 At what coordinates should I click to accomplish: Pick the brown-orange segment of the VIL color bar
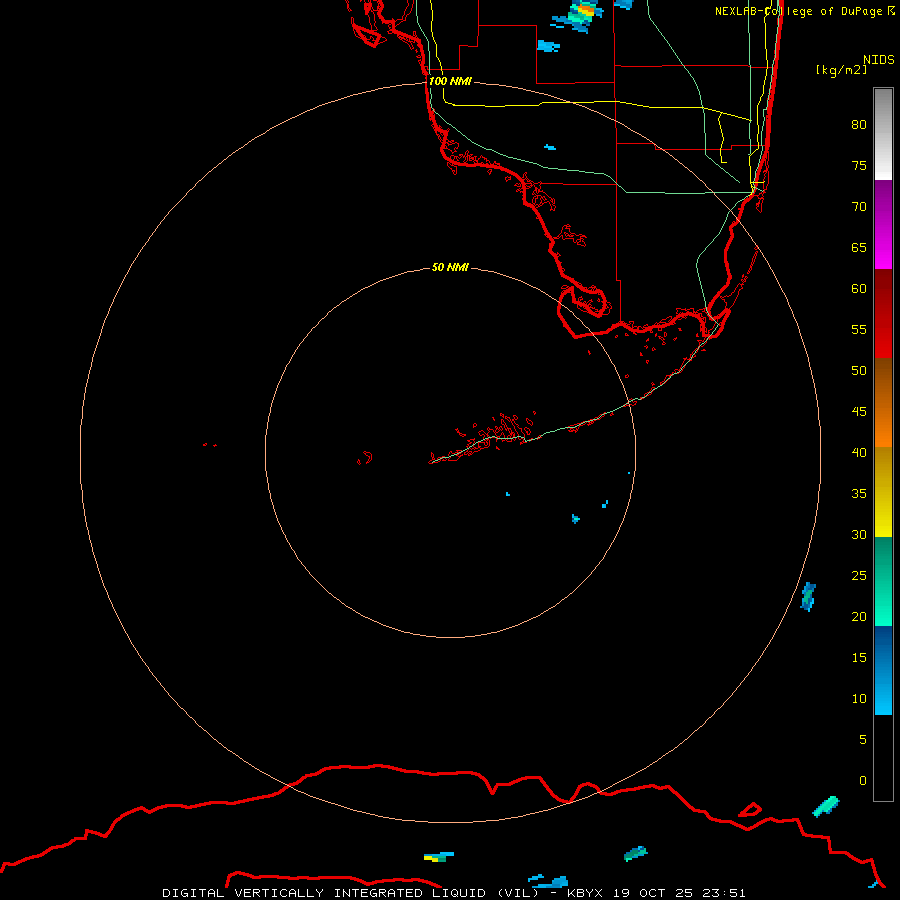tap(883, 402)
